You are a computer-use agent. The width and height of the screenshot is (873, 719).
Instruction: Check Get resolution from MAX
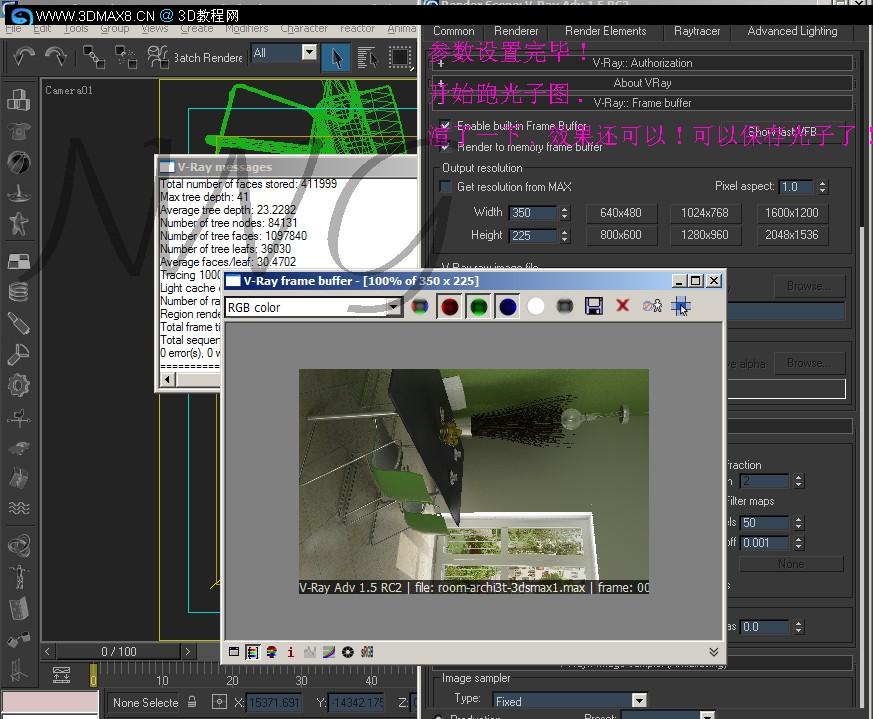[445, 187]
